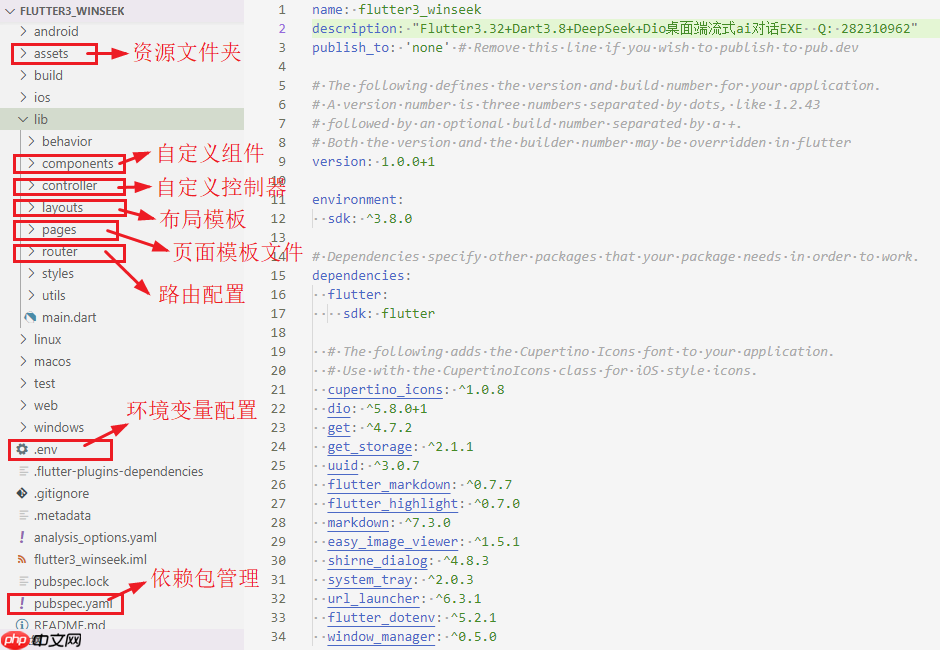Open the get_storage package link
Image resolution: width=940 pixels, height=650 pixels.
click(x=370, y=447)
